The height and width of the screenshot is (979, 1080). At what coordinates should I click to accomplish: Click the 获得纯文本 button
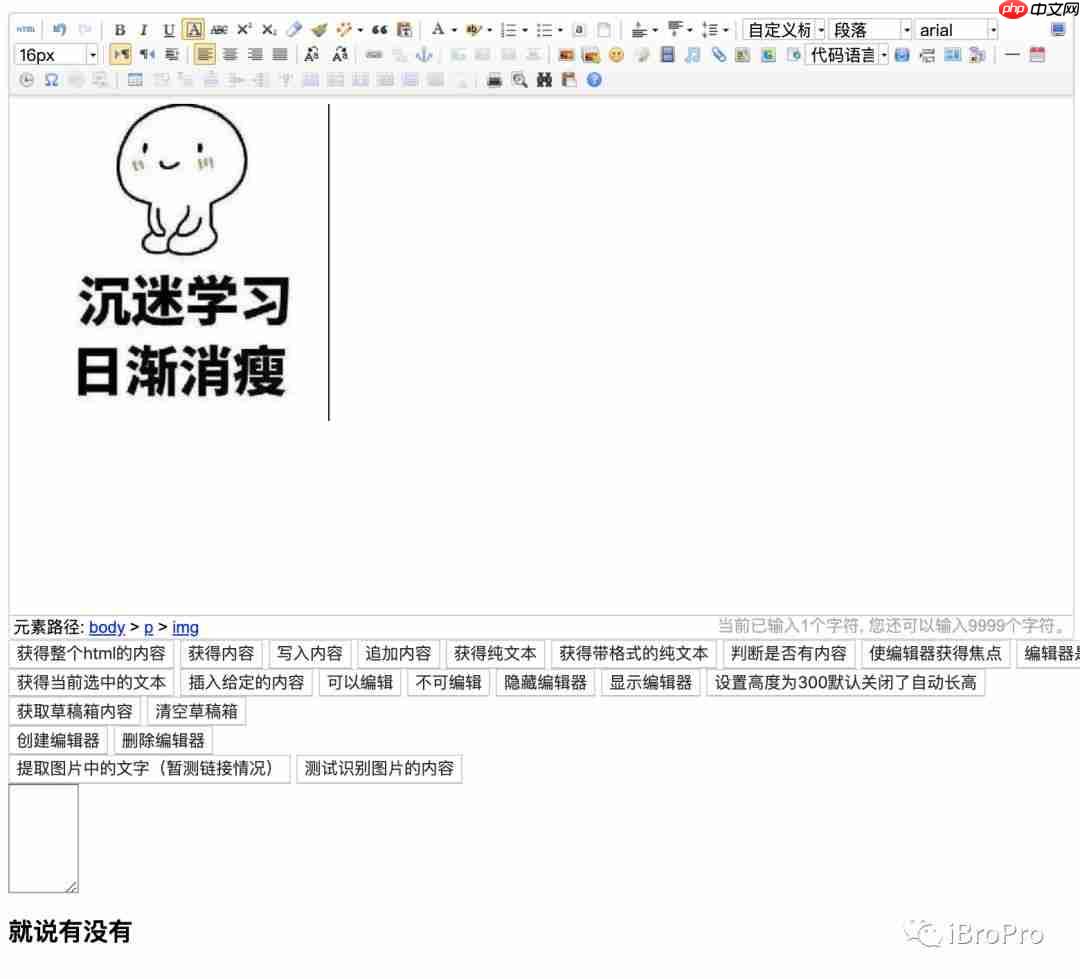click(x=495, y=653)
